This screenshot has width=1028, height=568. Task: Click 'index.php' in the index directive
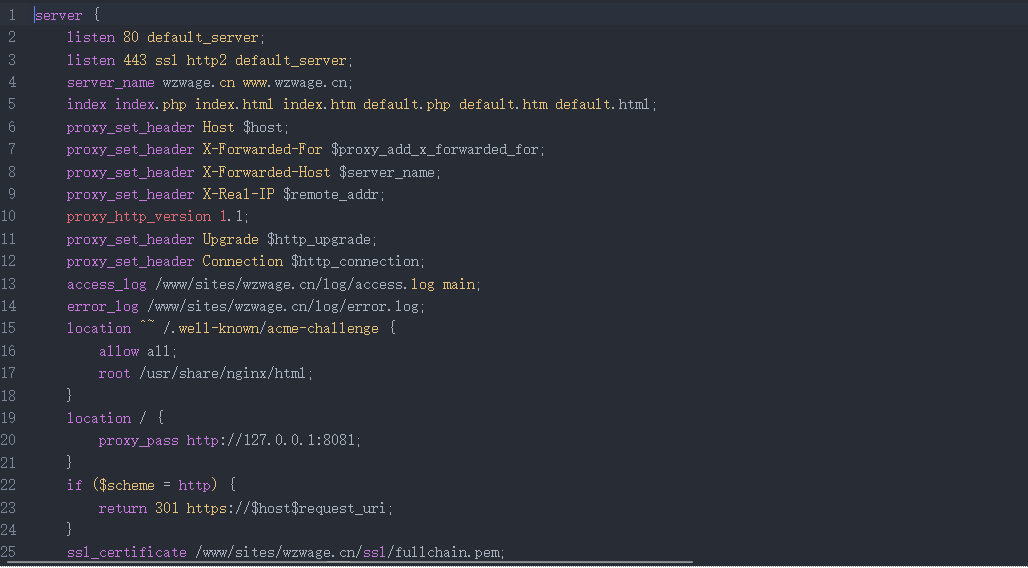pyautogui.click(x=151, y=105)
